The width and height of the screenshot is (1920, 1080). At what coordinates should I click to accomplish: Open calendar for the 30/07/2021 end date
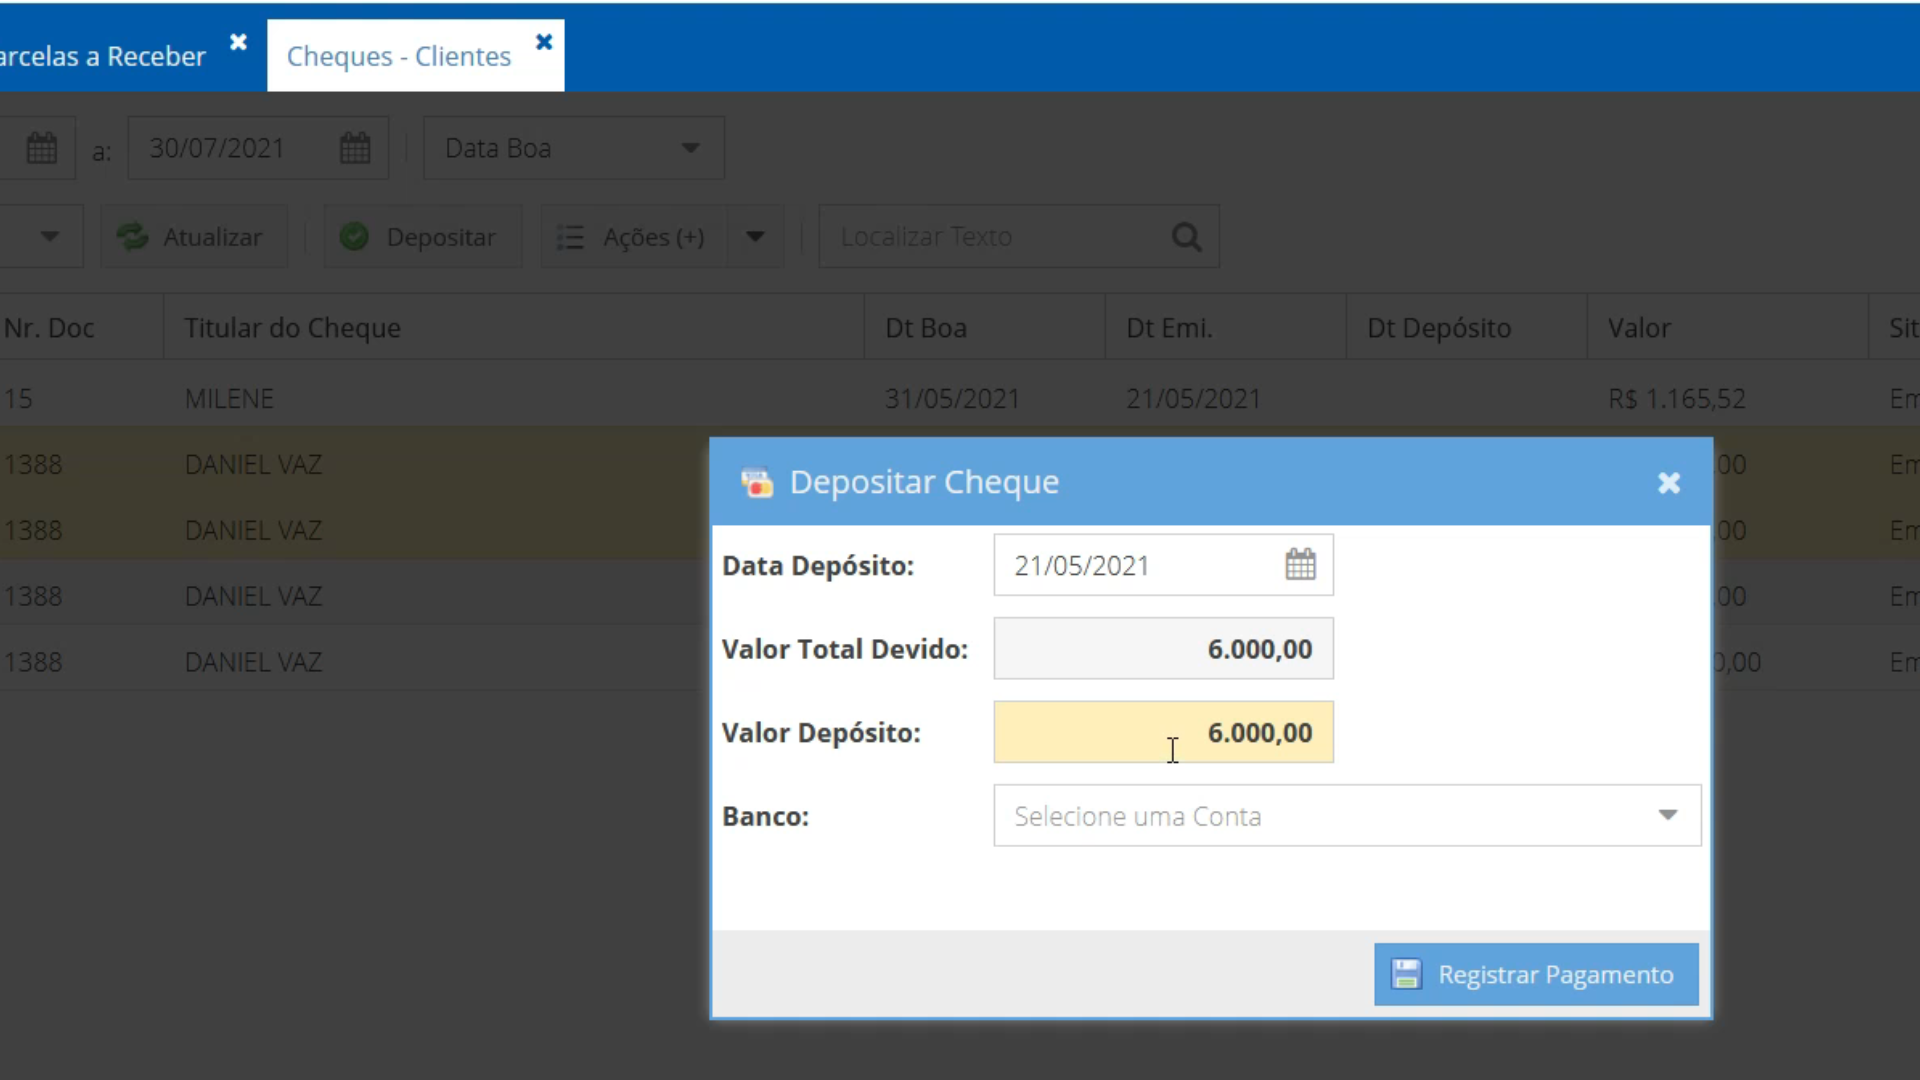pyautogui.click(x=355, y=148)
